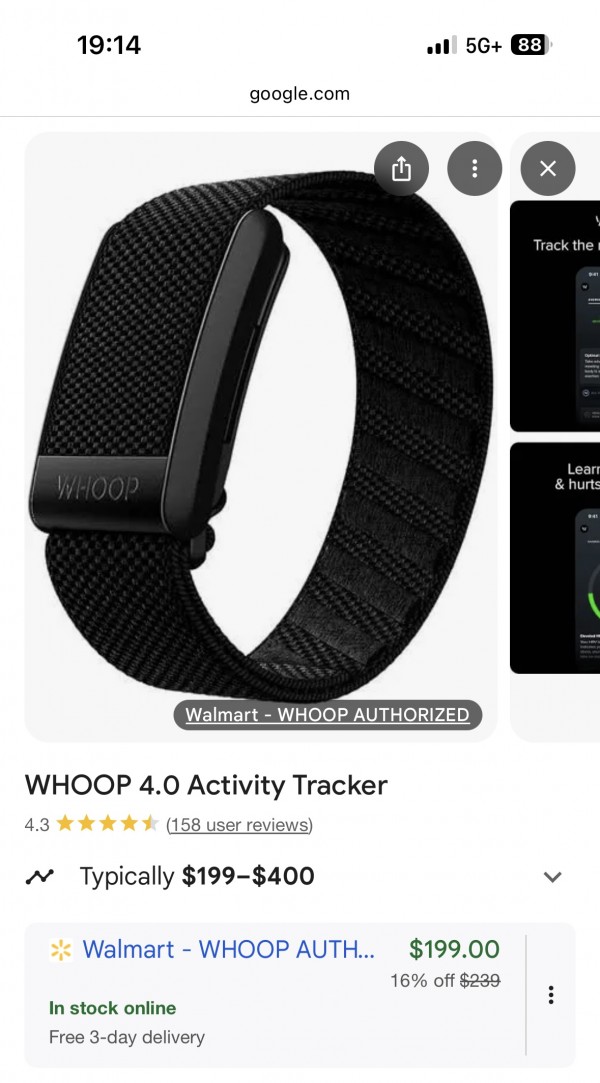Viewport: 600px width, 1083px height.
Task: Tap the battery indicator in status bar
Action: [x=531, y=46]
